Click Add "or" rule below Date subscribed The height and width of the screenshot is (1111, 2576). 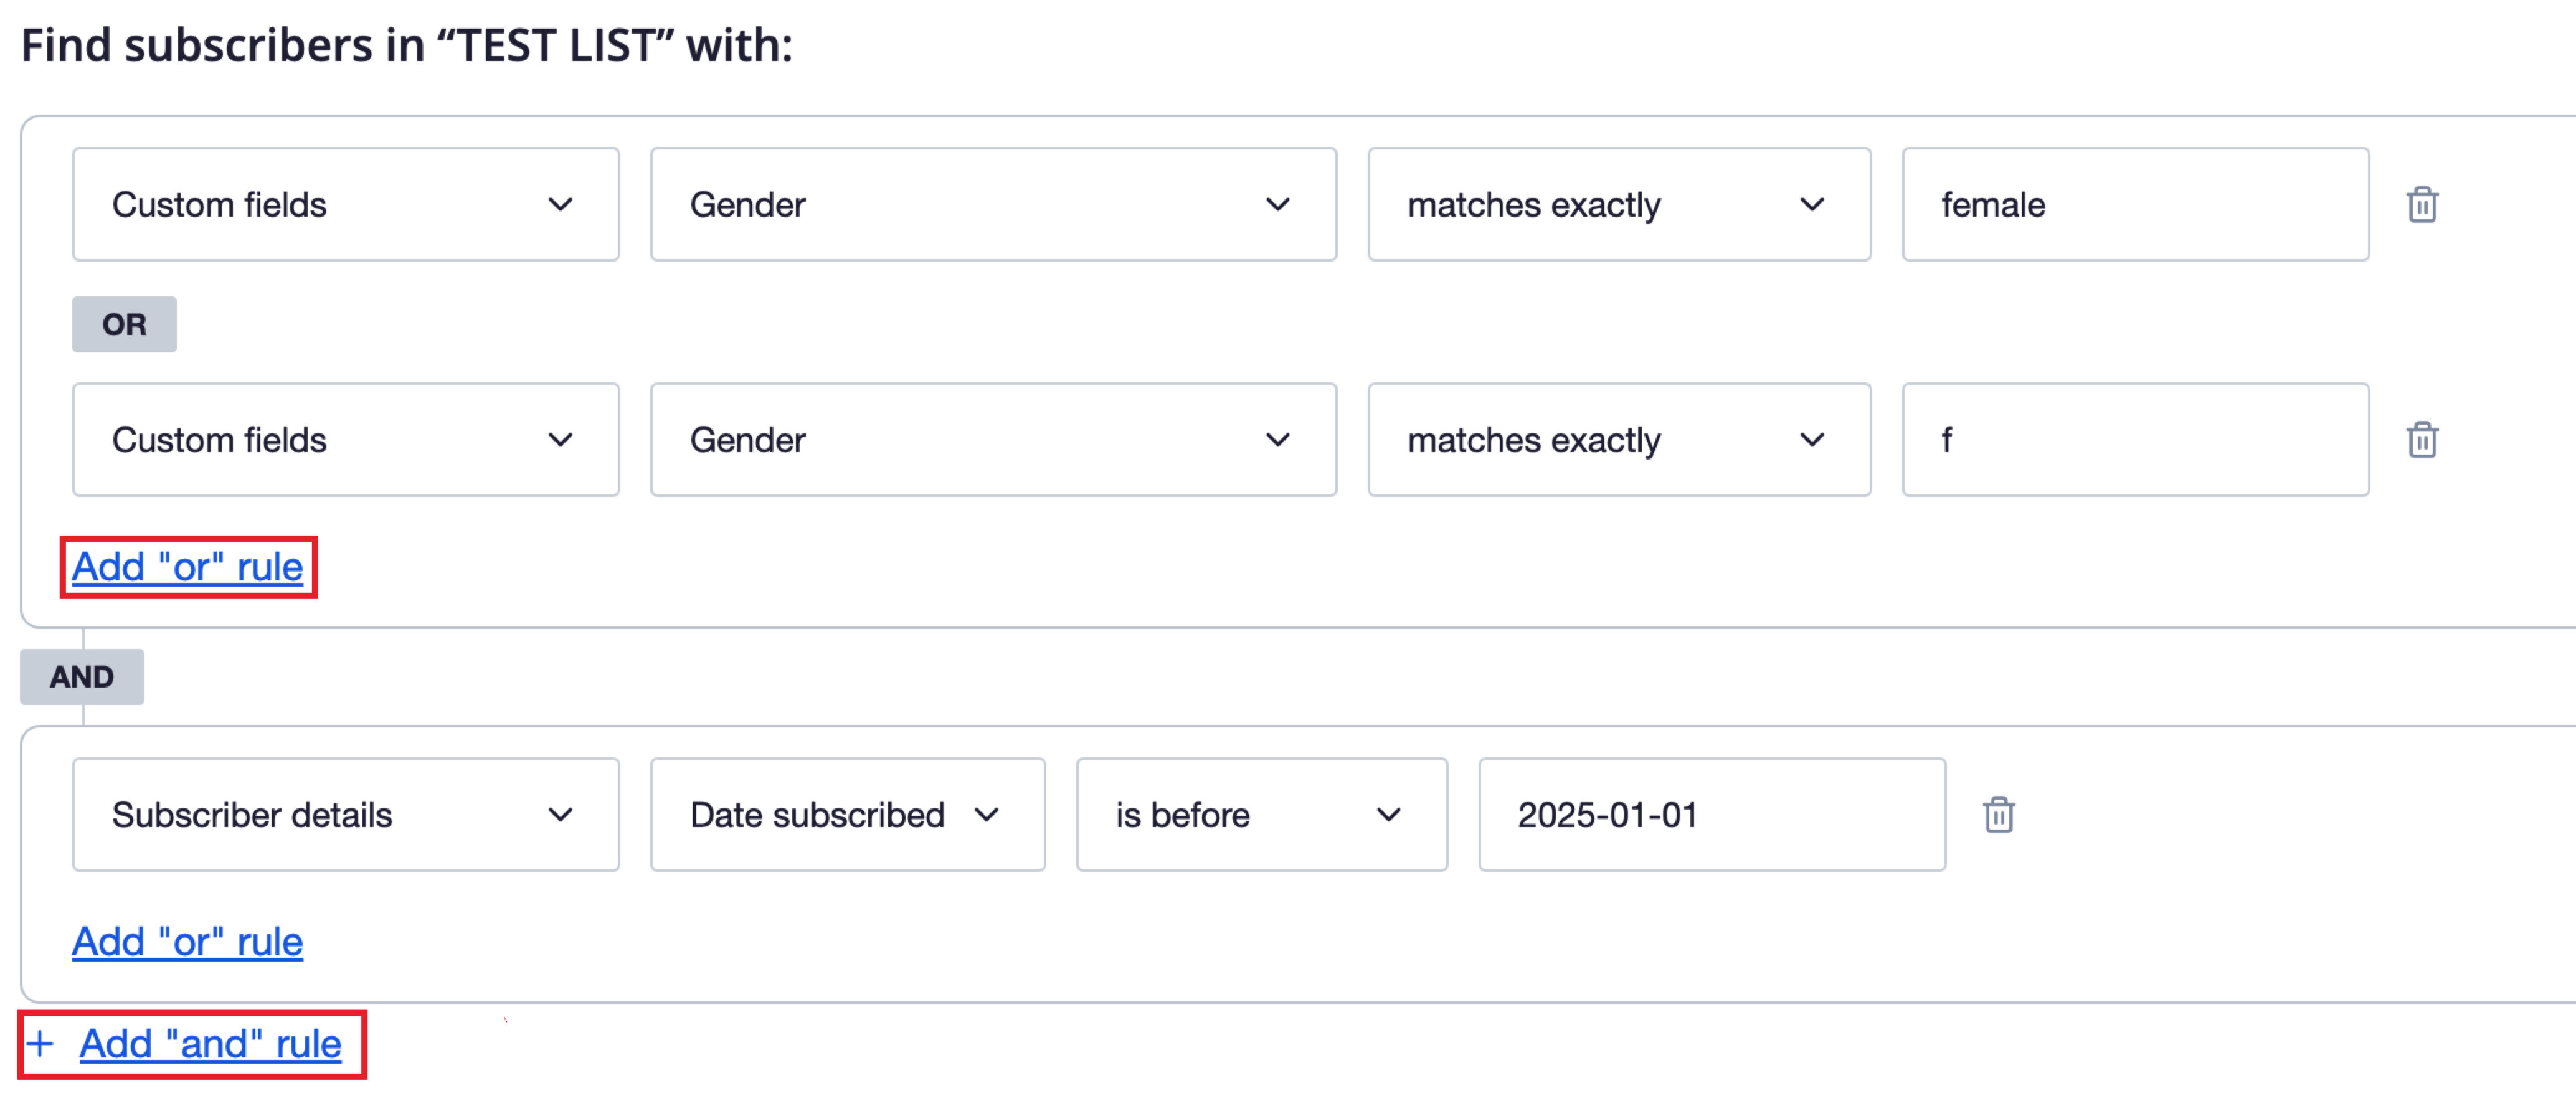click(187, 940)
